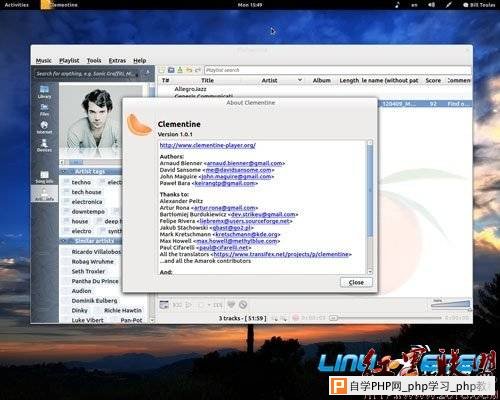Click the pen icon in top bar
This screenshot has width=500, height=400.
tap(449, 5)
